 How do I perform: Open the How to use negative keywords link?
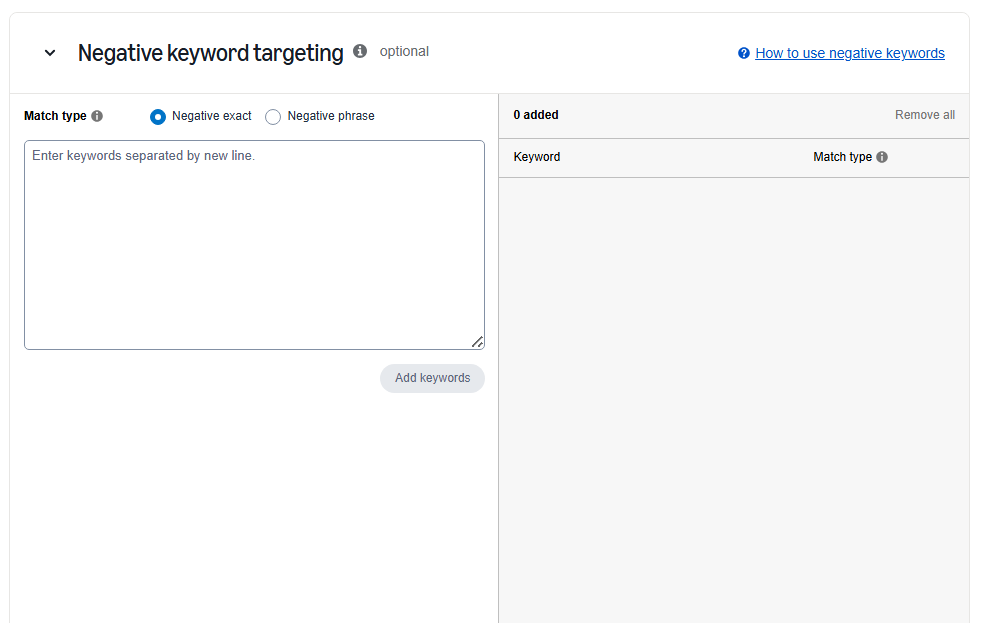850,53
